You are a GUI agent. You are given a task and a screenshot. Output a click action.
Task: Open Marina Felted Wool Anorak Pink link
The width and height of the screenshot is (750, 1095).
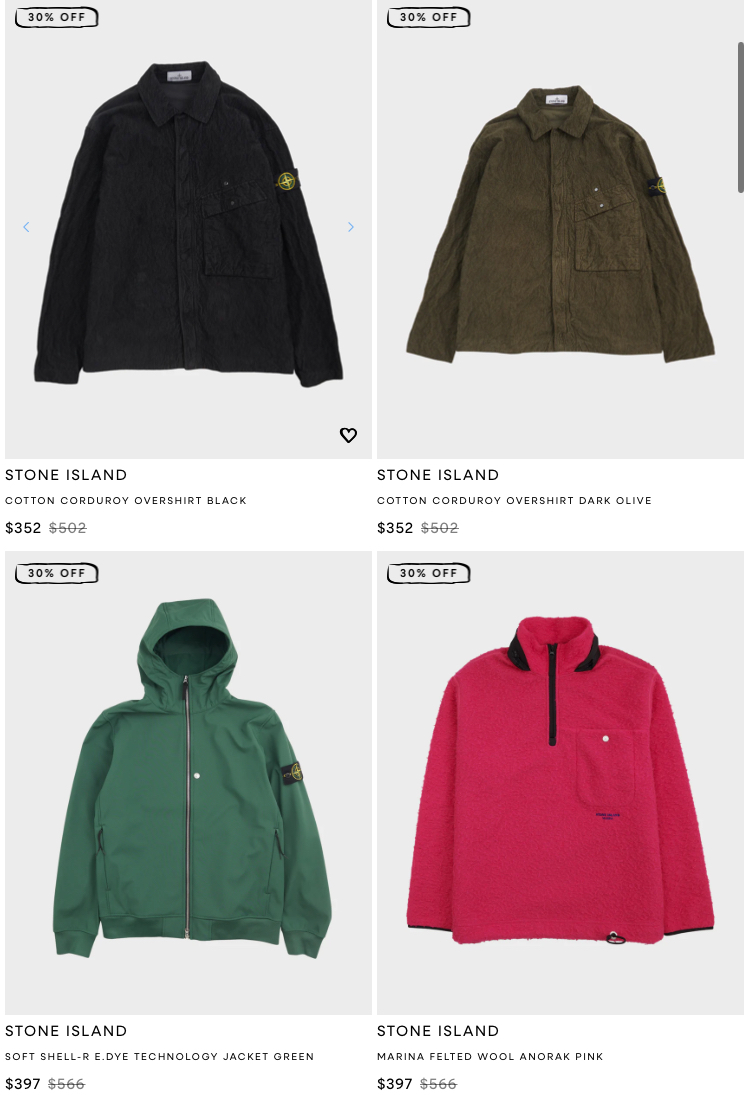[490, 1057]
